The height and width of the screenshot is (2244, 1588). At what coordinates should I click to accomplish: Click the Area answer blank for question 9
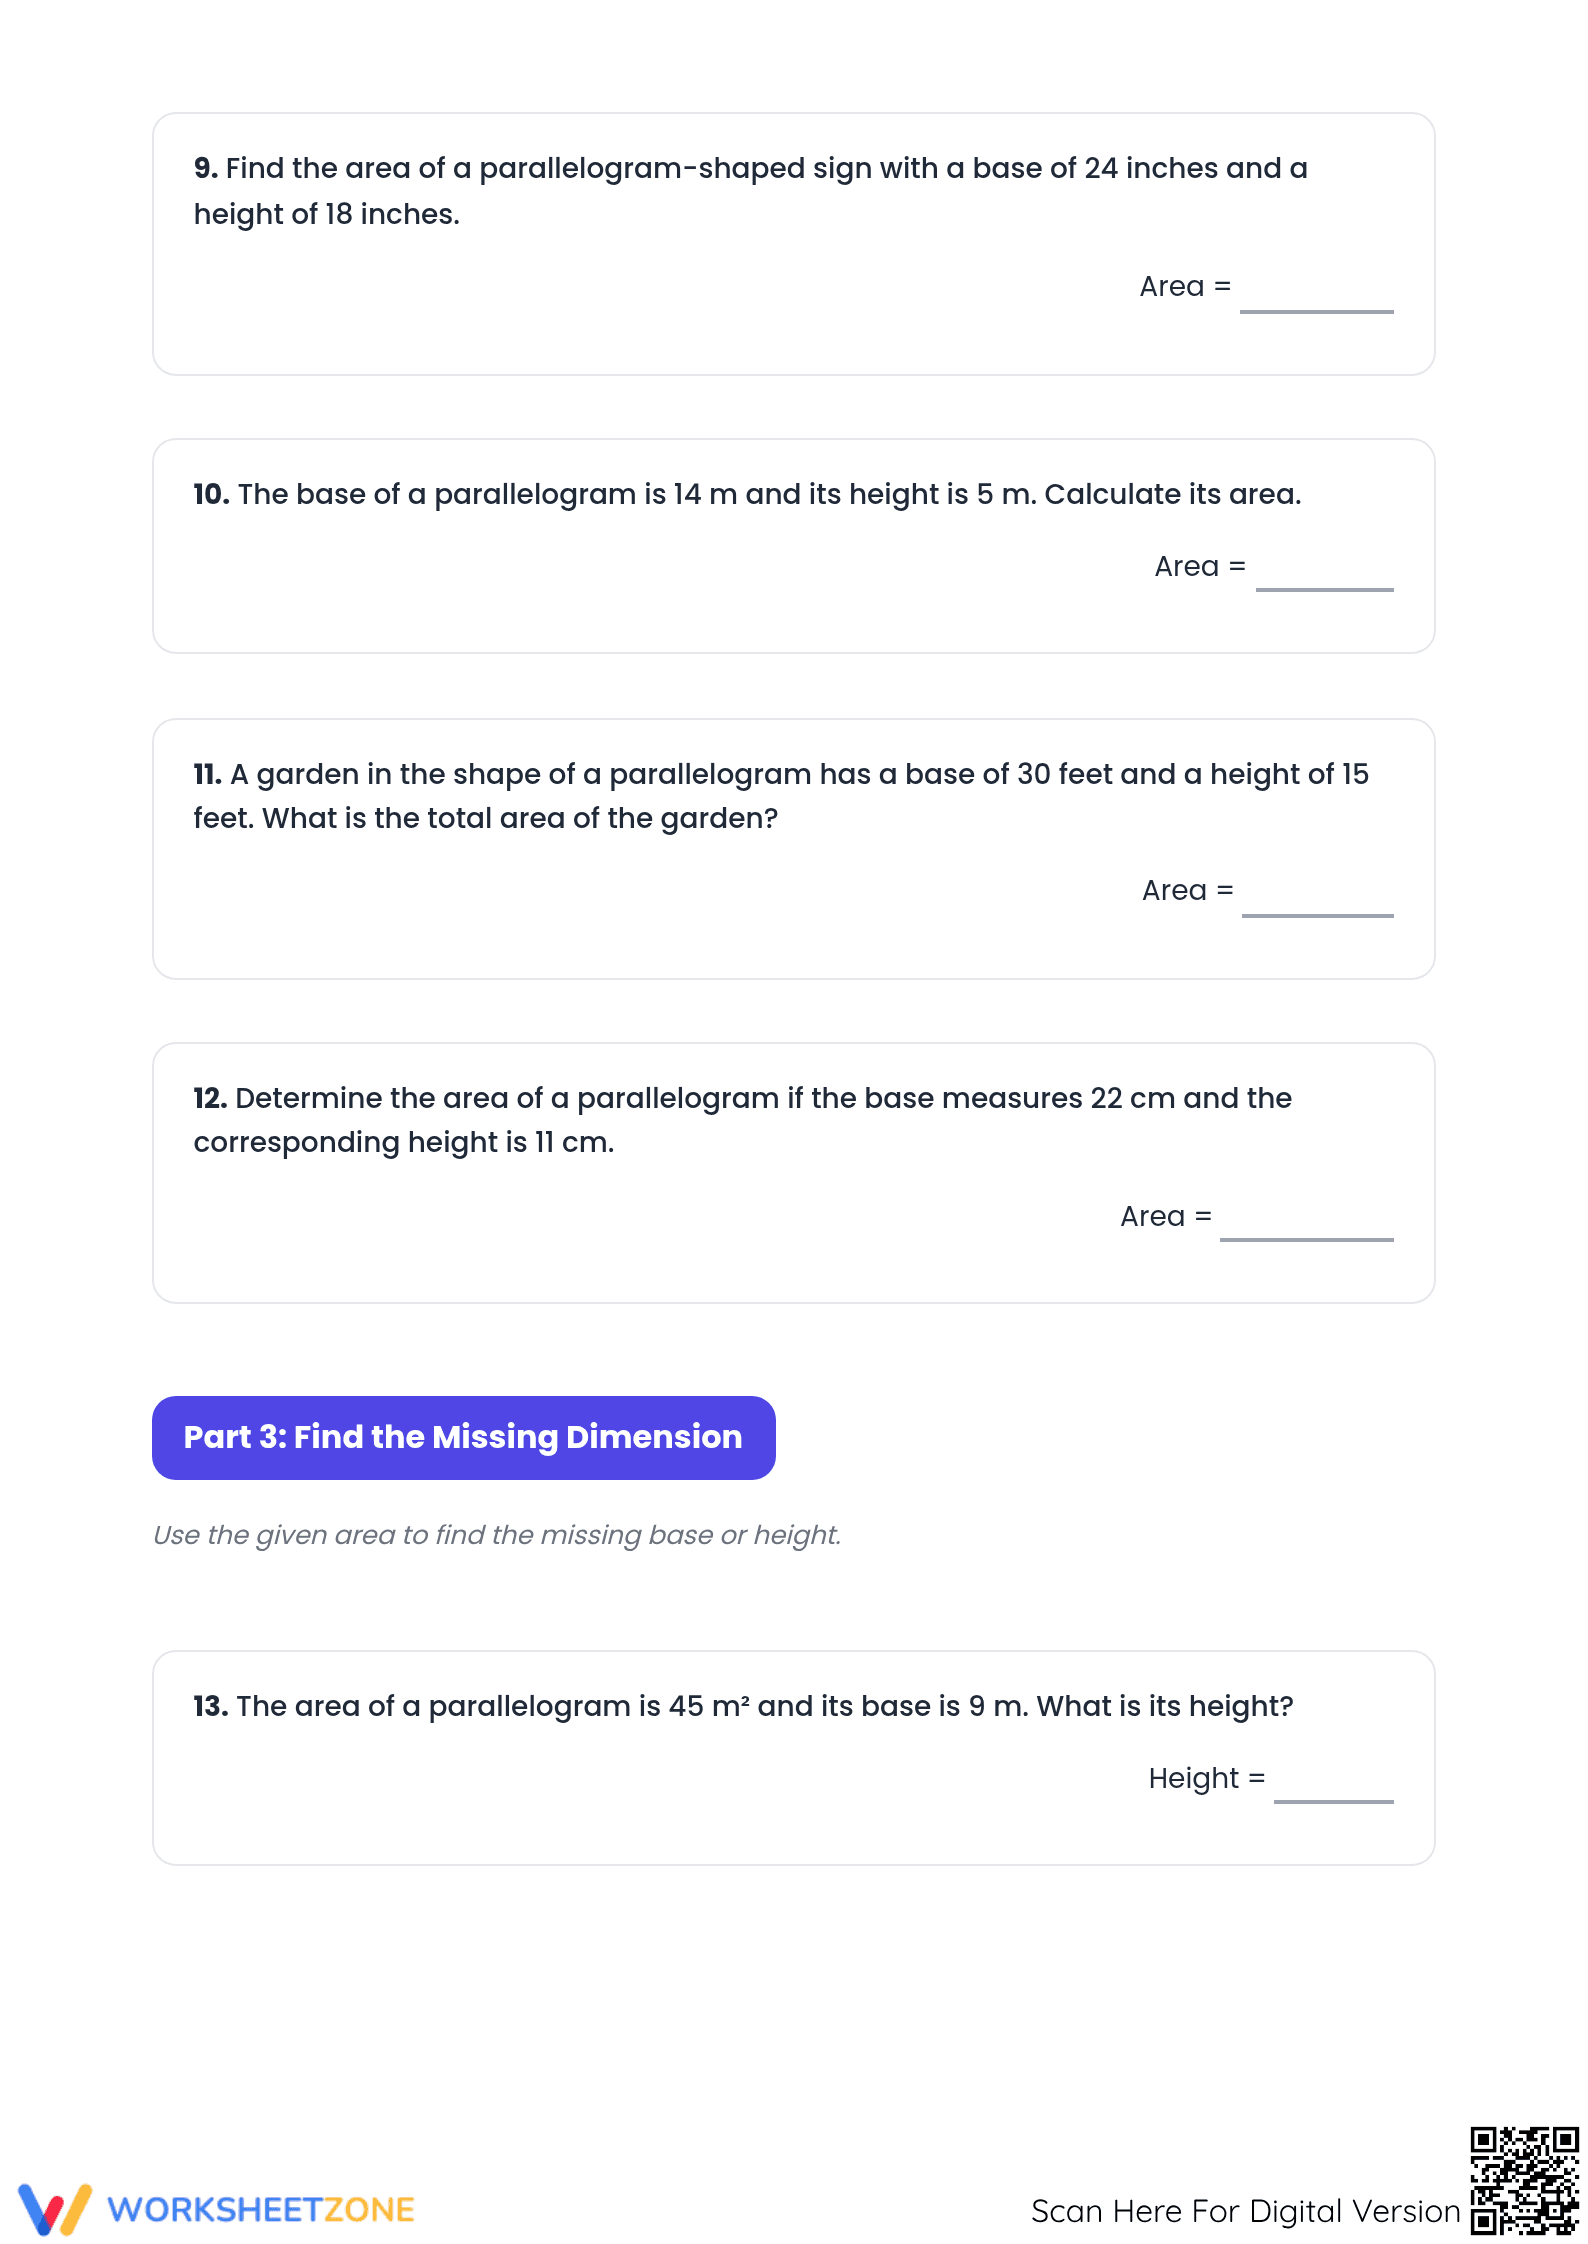[1316, 297]
